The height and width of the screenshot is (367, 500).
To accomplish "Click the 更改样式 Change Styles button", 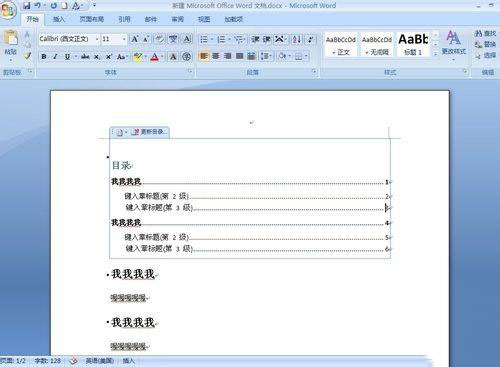I will [454, 46].
